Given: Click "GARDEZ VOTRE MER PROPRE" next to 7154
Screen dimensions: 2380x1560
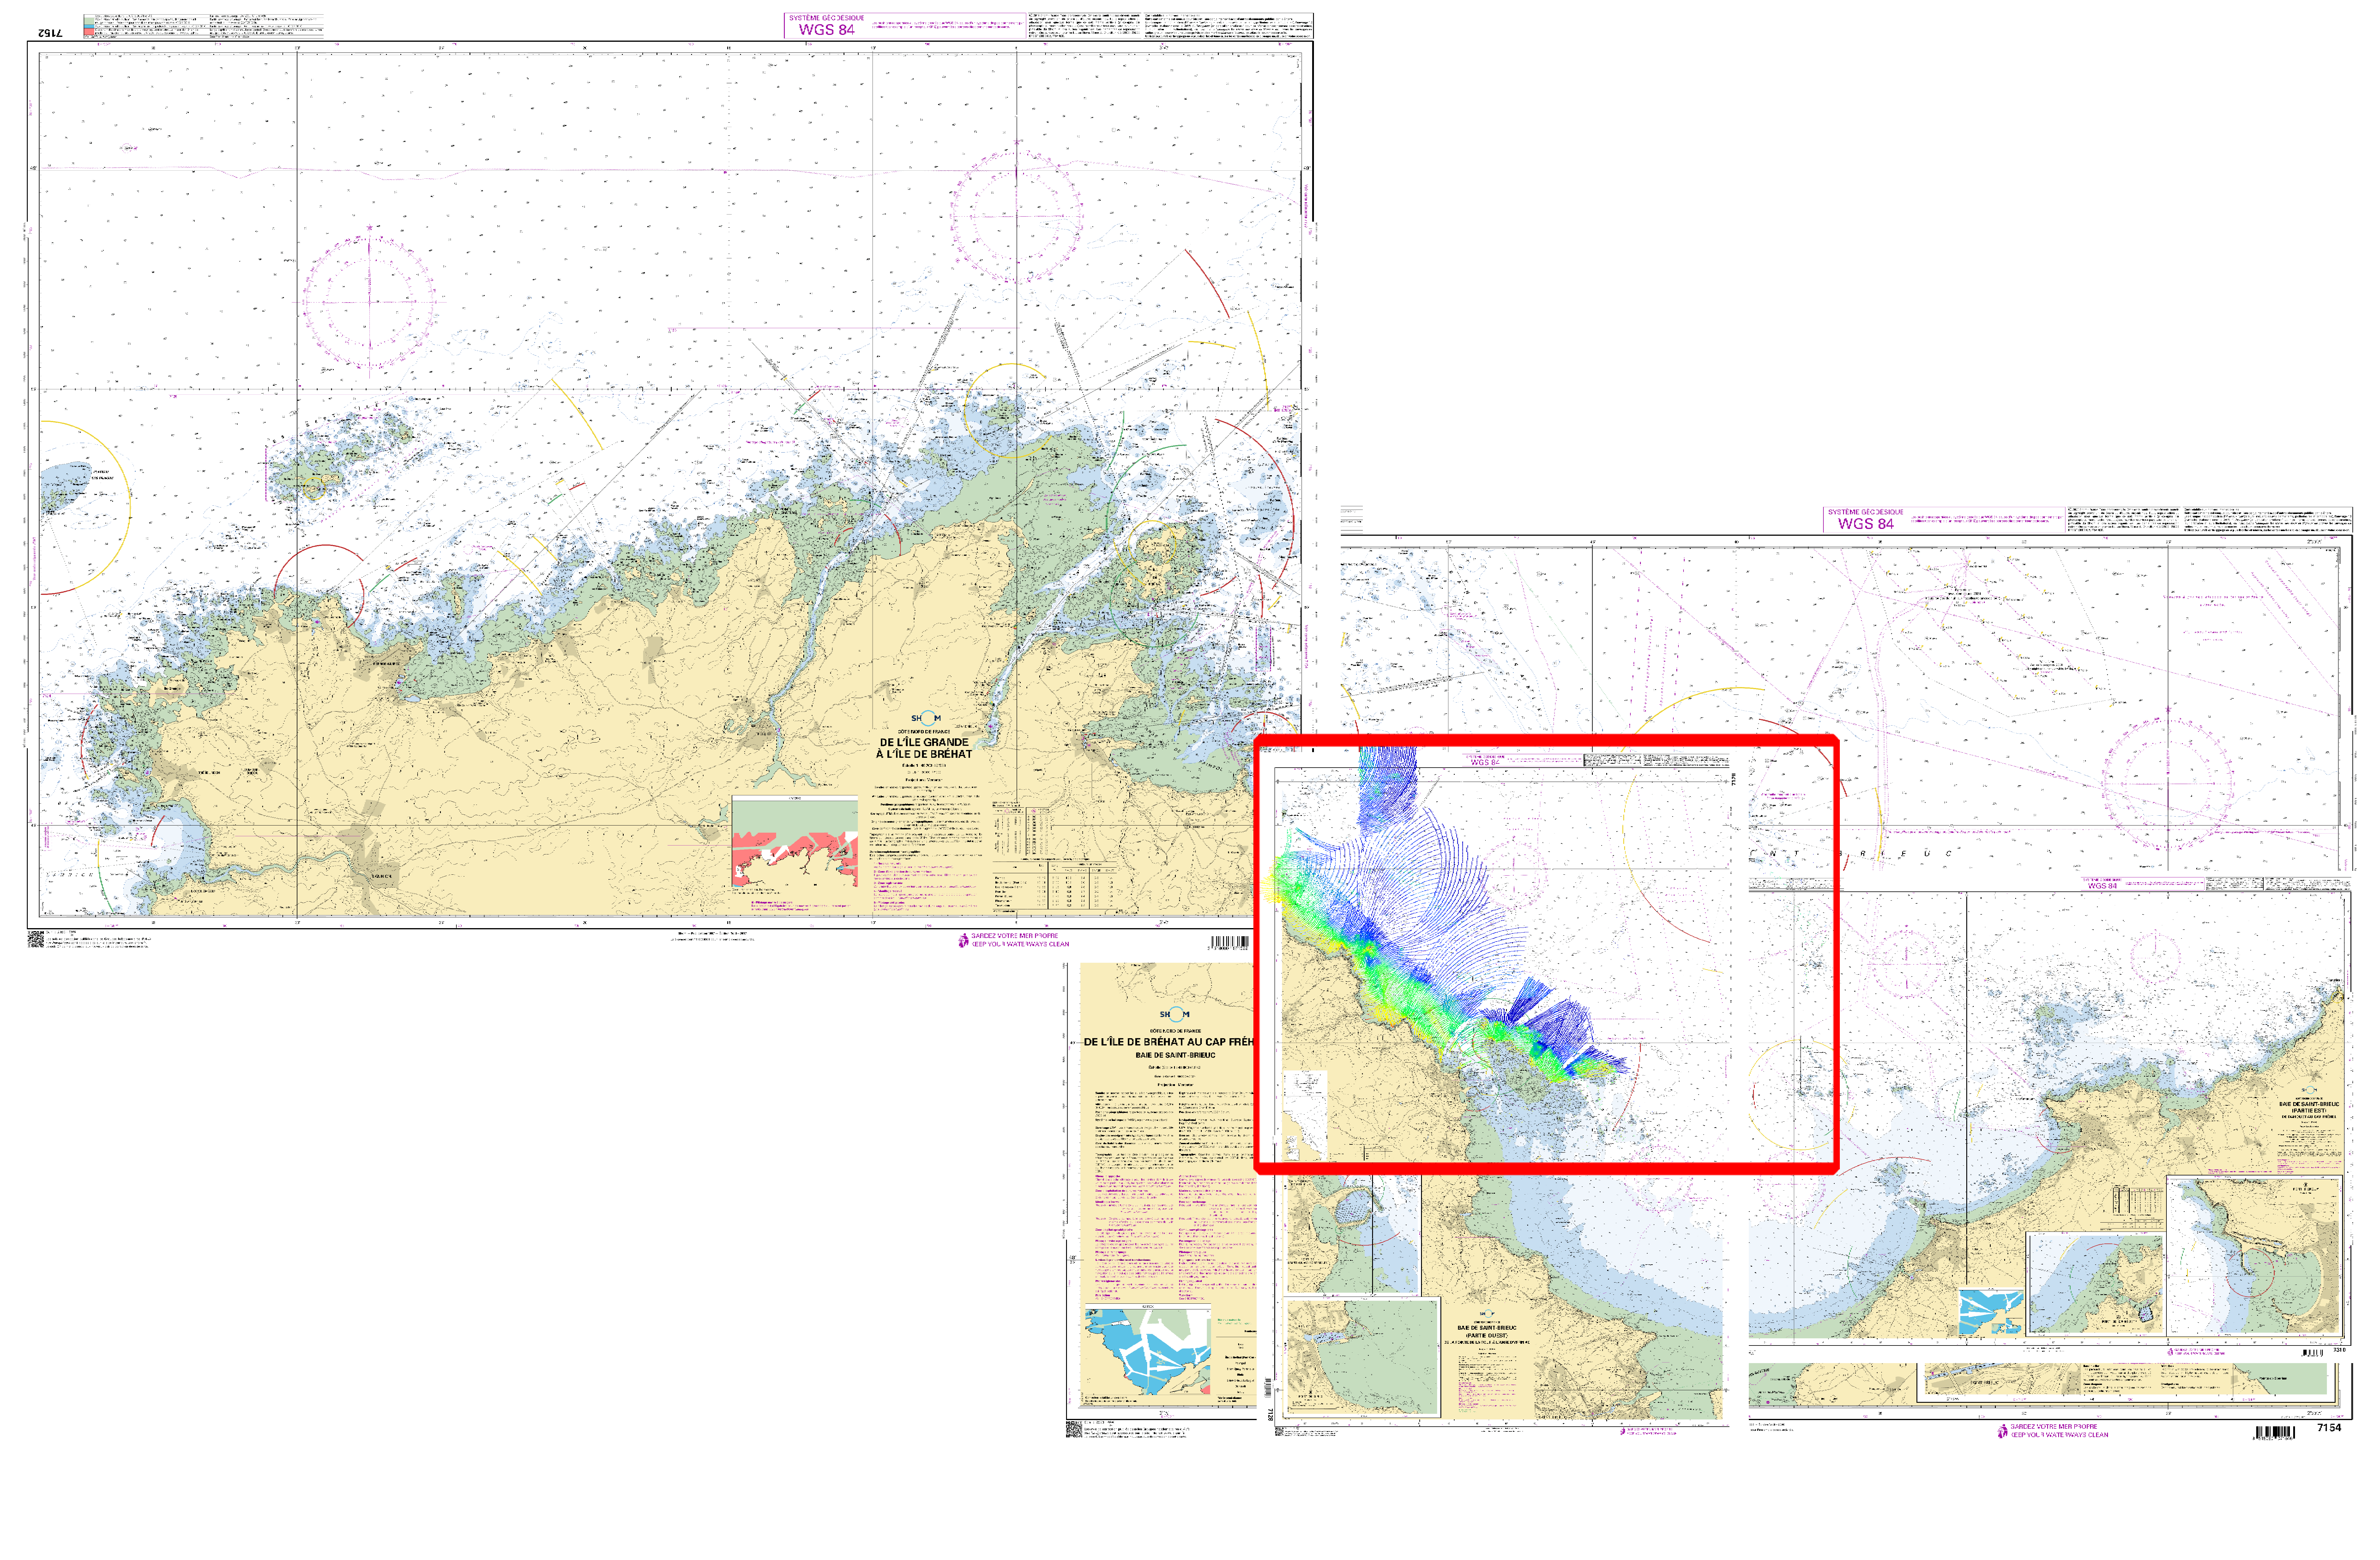Looking at the screenshot, I should click(2054, 1427).
